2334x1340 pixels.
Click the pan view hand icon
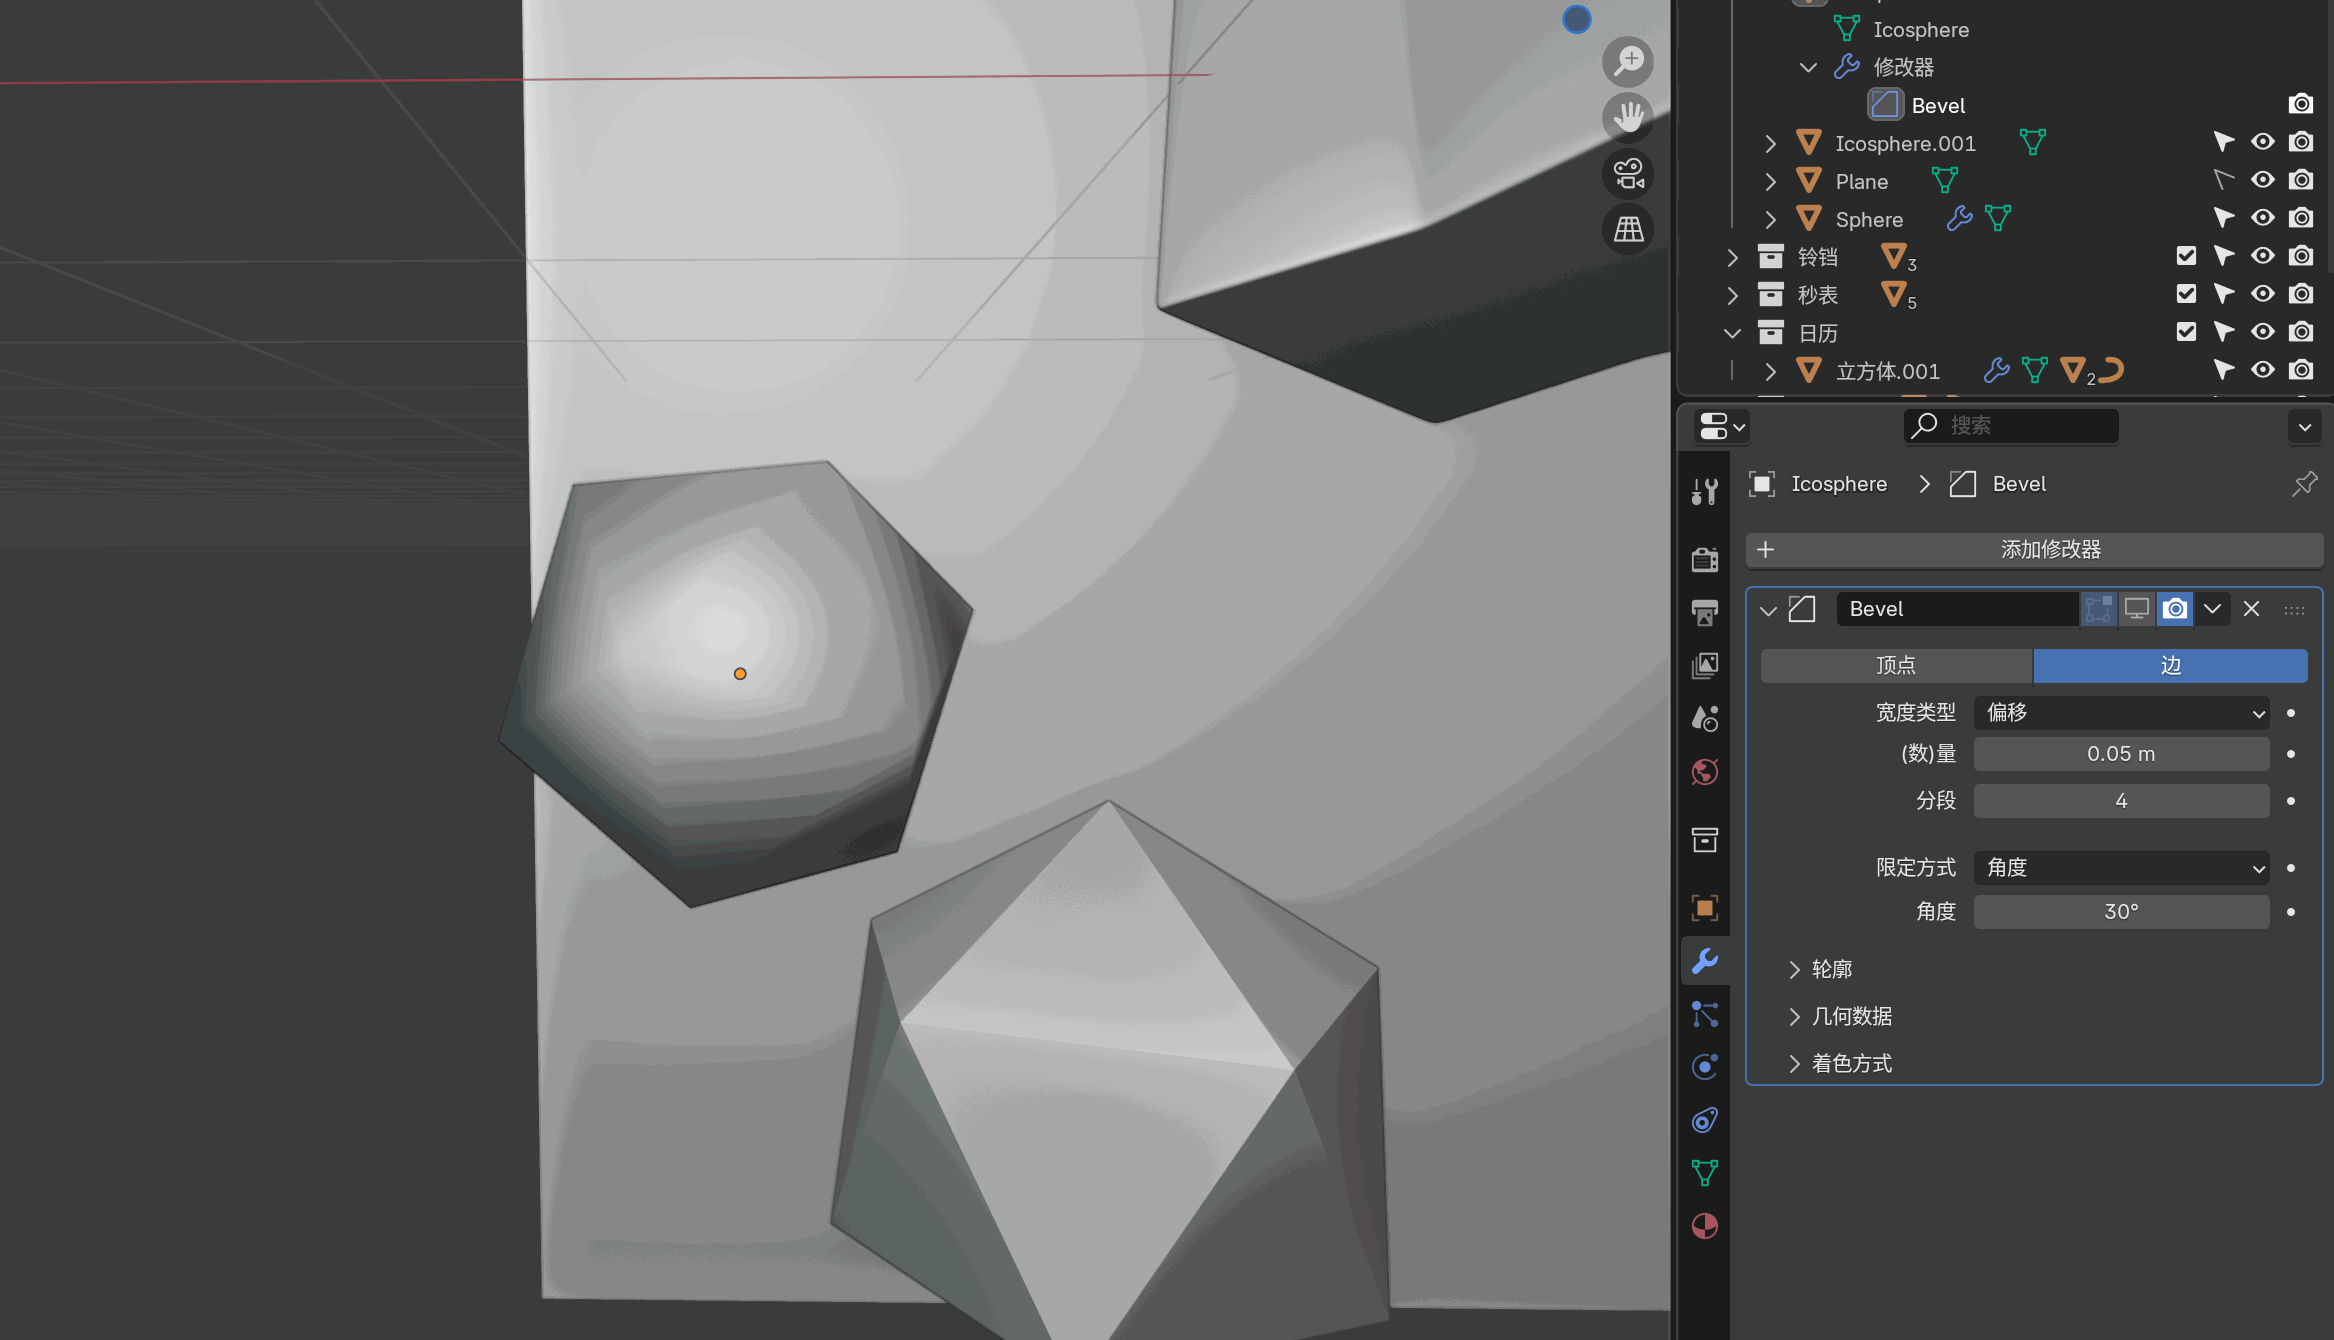1628,117
